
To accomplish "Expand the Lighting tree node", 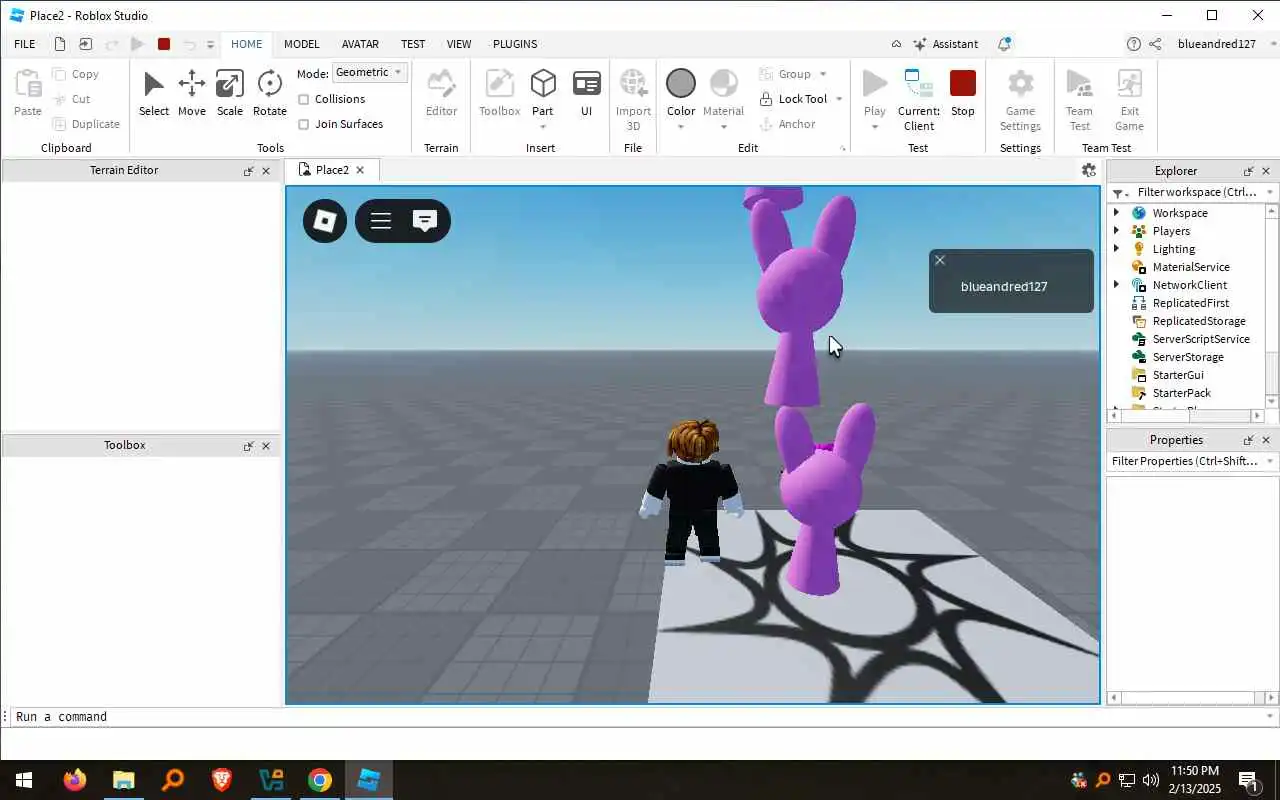I will [x=1117, y=249].
